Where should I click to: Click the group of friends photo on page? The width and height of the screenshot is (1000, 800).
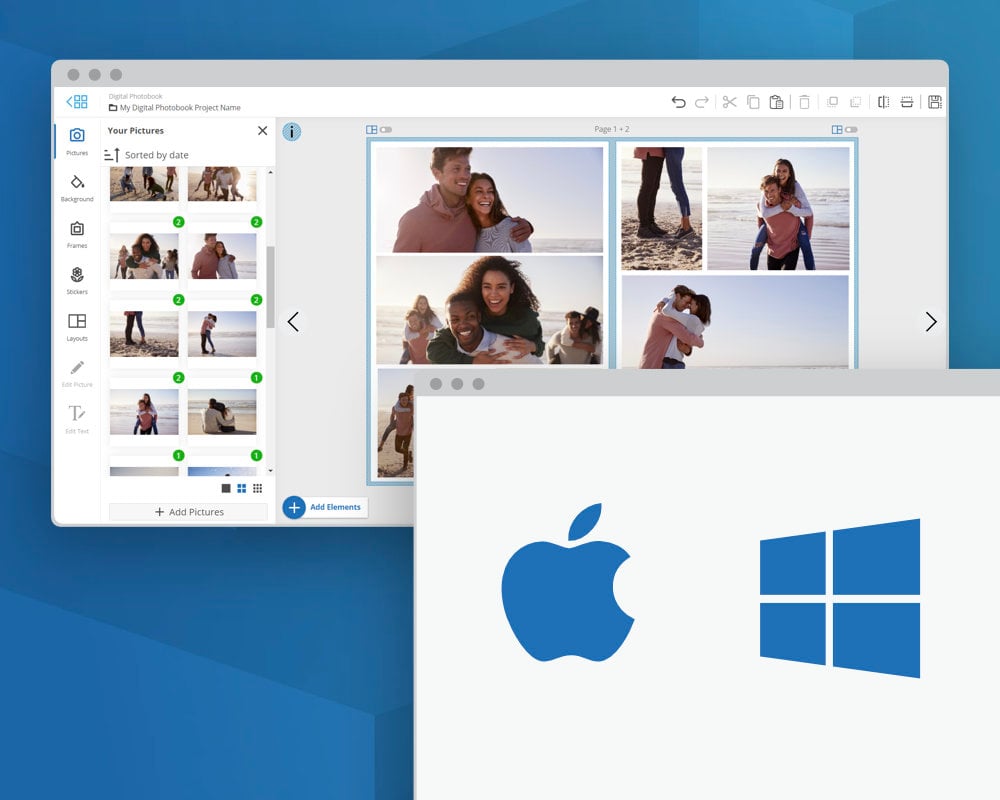click(489, 311)
